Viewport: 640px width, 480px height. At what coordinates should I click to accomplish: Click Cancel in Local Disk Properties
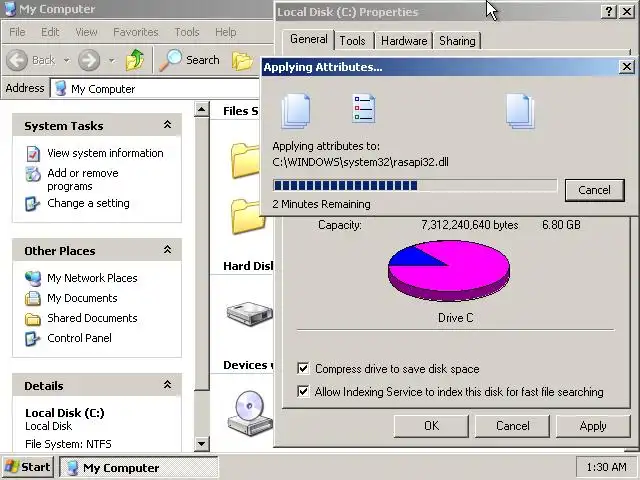(513, 426)
